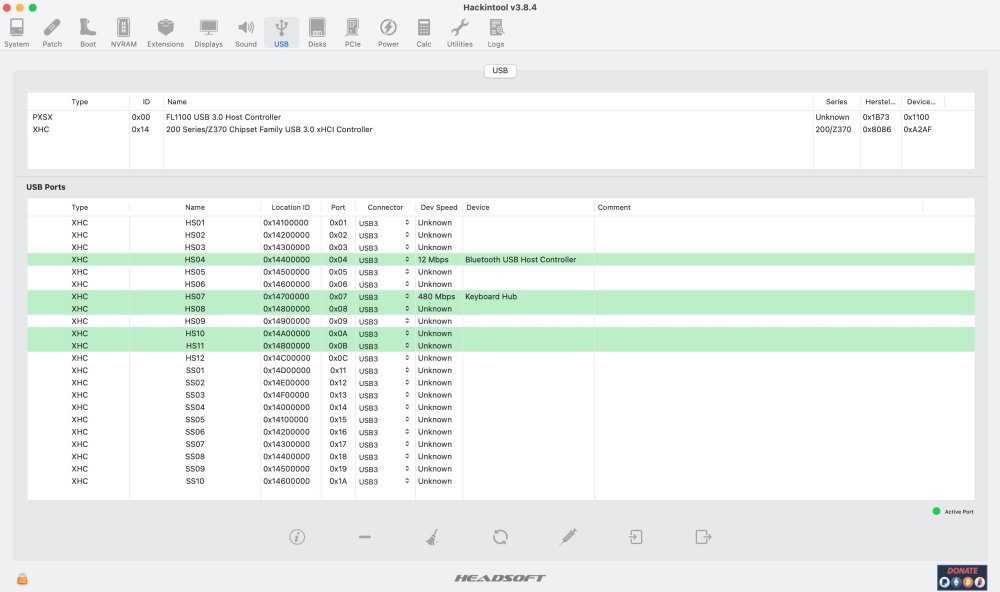Open connector dropdown for SS10

click(x=385, y=482)
